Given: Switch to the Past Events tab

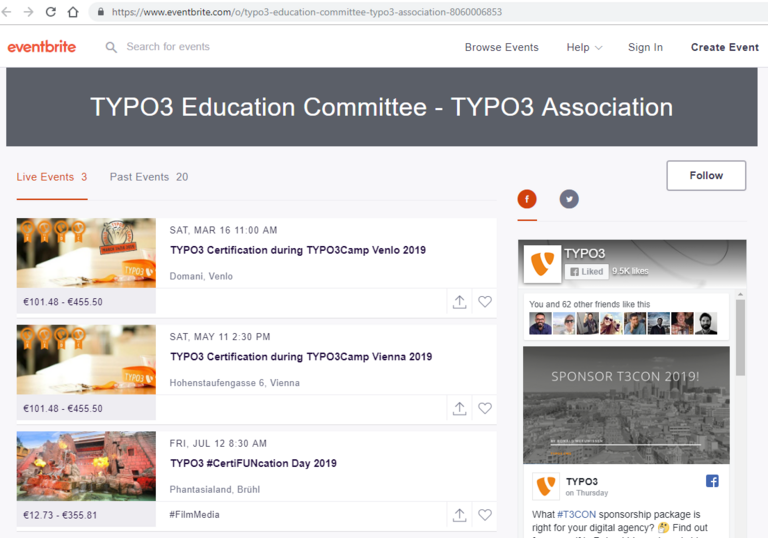Looking at the screenshot, I should [x=149, y=177].
